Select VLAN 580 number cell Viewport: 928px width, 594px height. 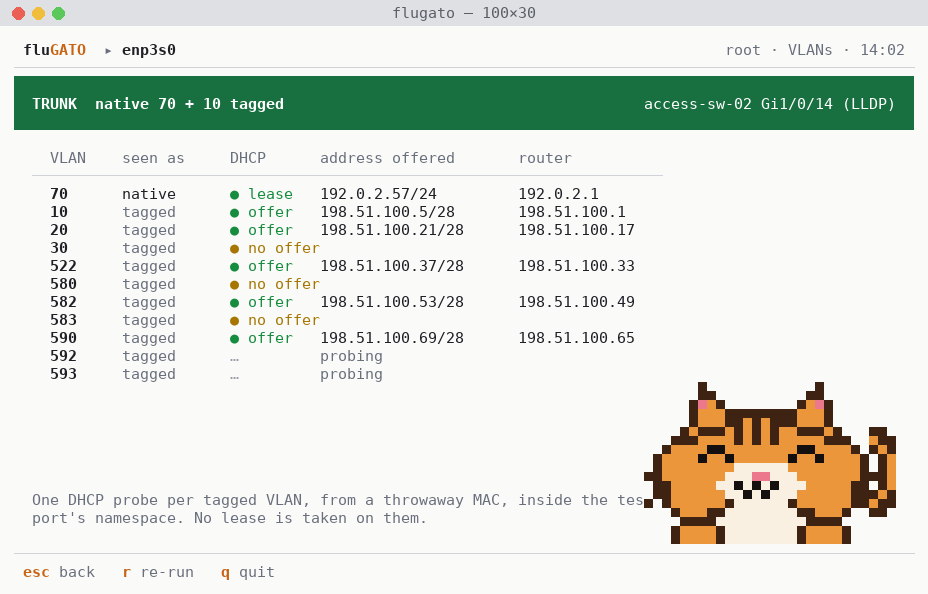click(63, 284)
